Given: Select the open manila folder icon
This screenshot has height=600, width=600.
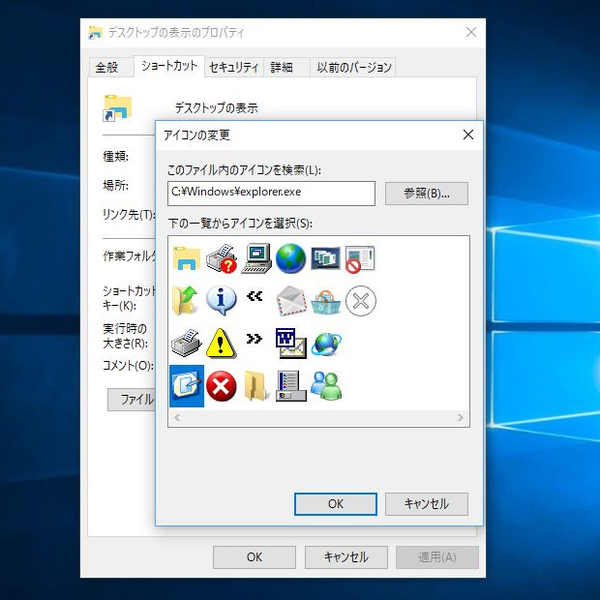Looking at the screenshot, I should point(256,386).
